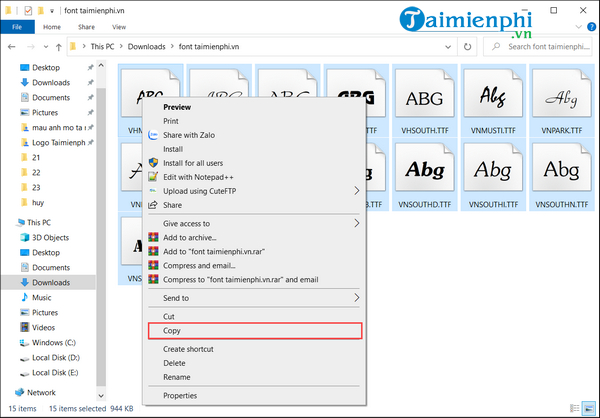This screenshot has height=418, width=600.
Task: Expand Upload using CuteFTP submenu
Action: pos(254,191)
